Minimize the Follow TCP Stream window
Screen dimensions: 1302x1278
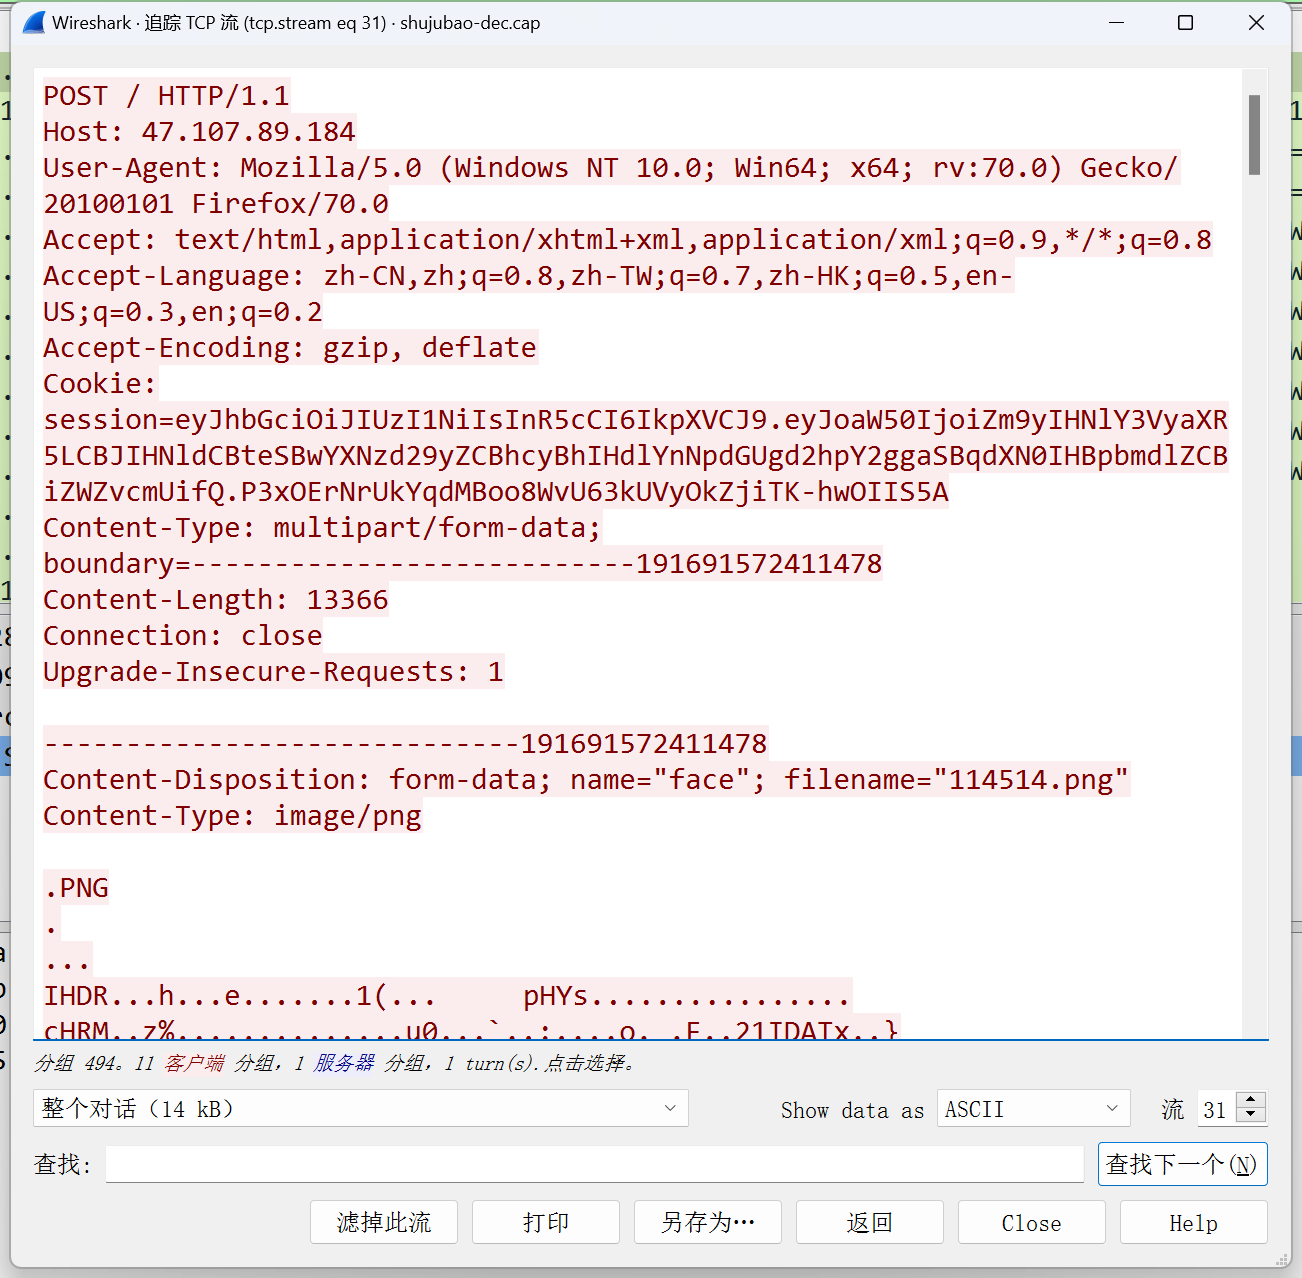coord(1116,22)
